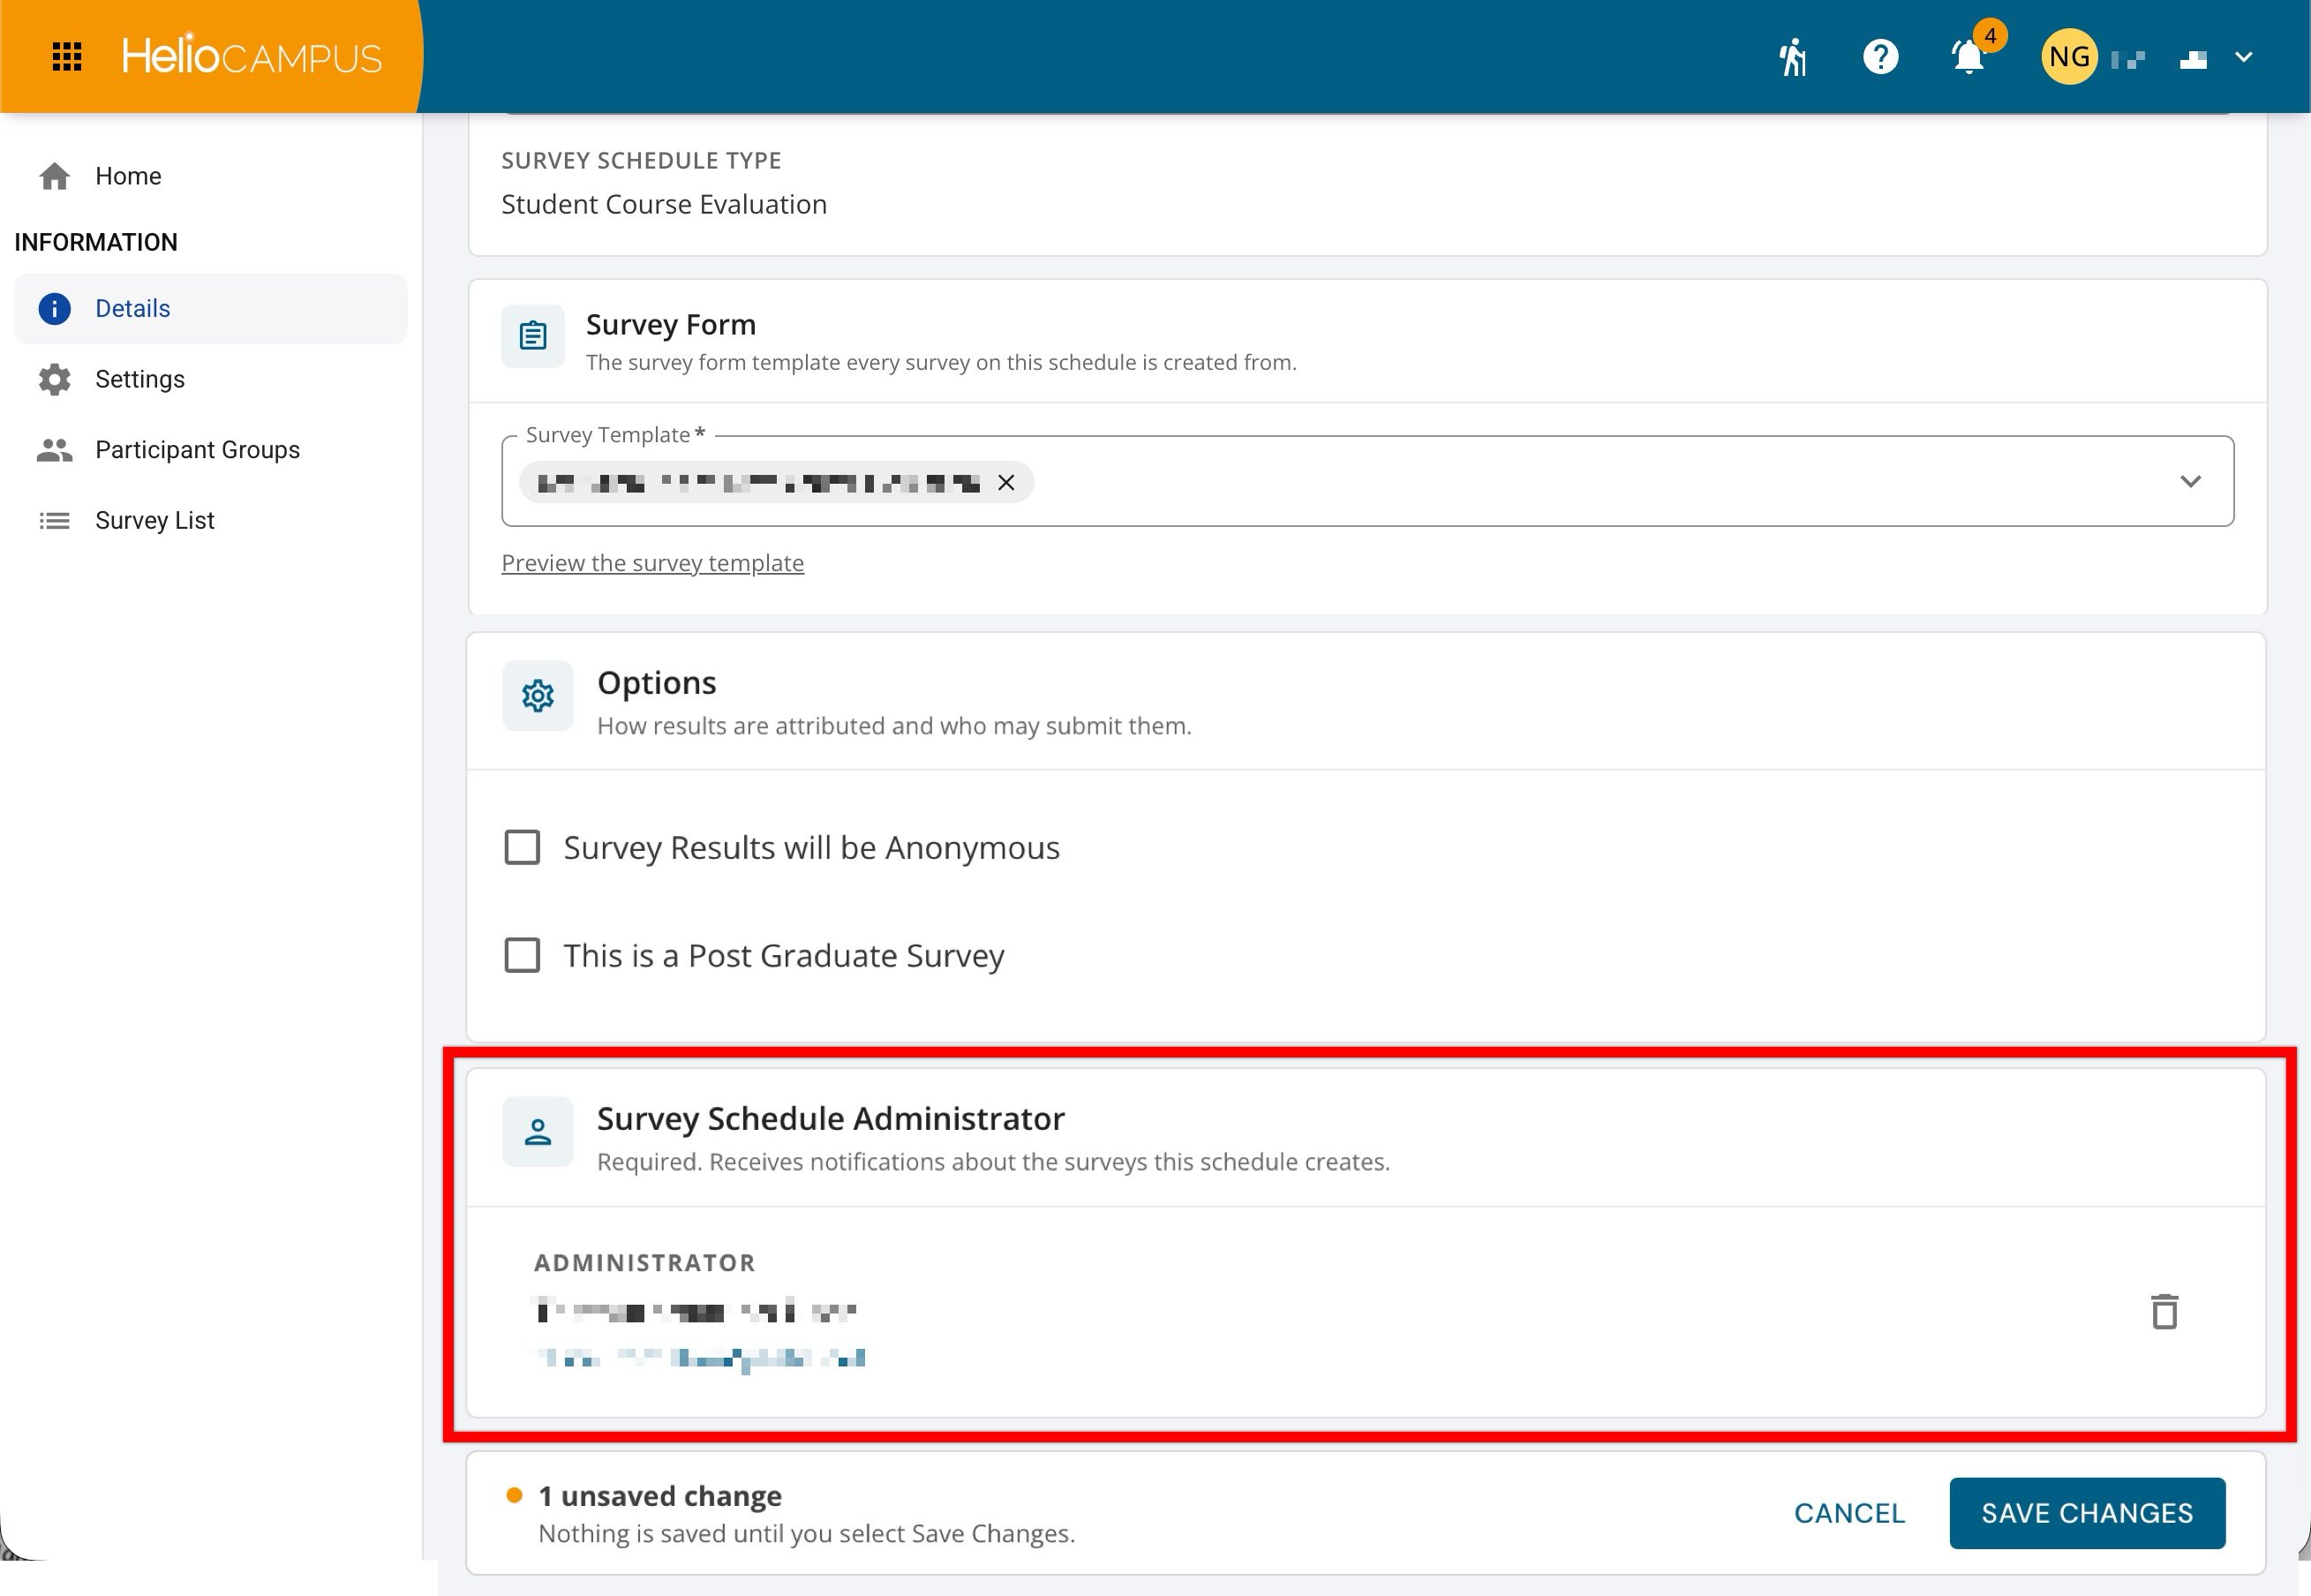Expand the user account chevron in the header
Screen dimensions: 2311x1596
pos(2243,57)
